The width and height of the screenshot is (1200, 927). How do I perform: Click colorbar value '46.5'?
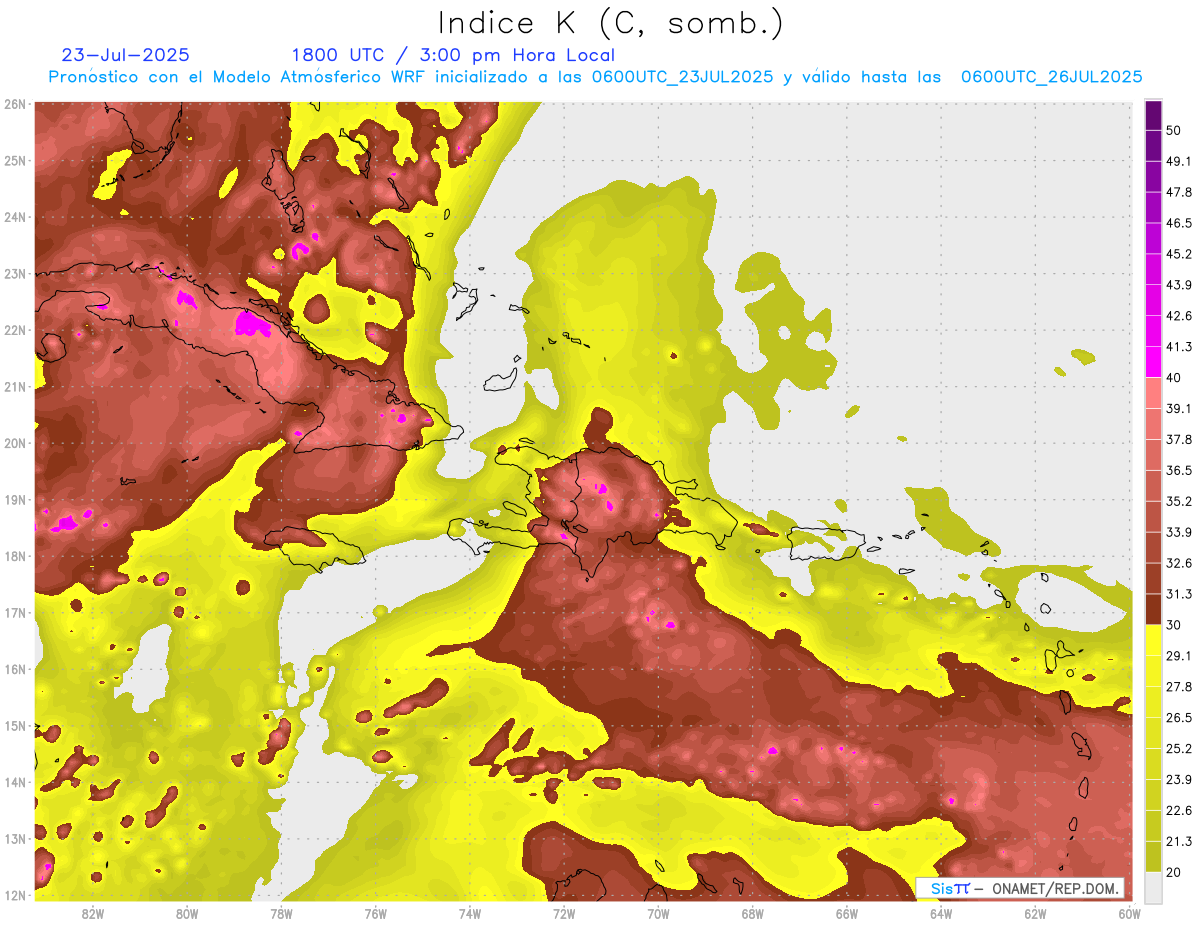pos(1178,223)
